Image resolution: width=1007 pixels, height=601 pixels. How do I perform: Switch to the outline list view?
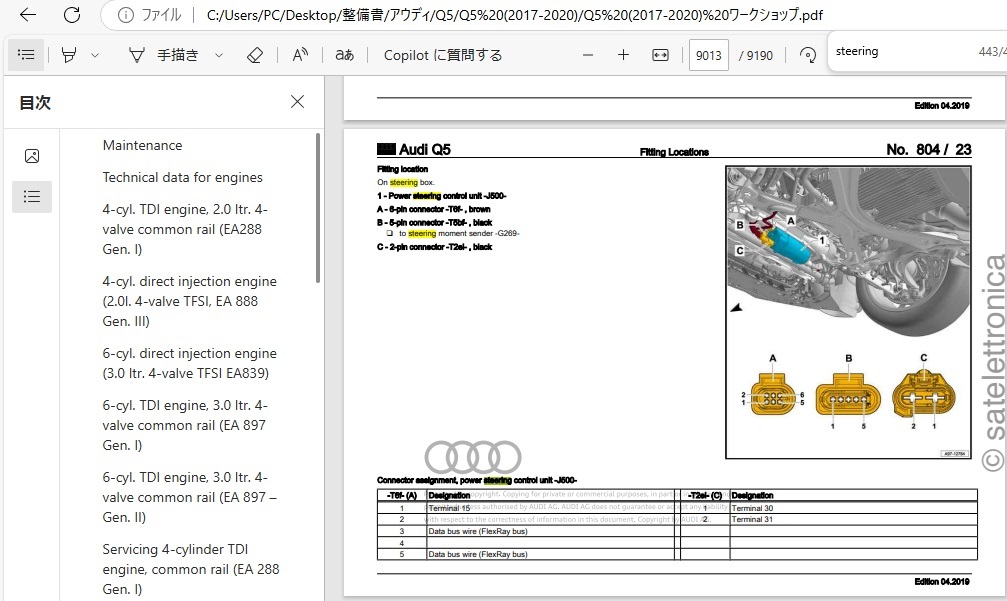click(31, 196)
